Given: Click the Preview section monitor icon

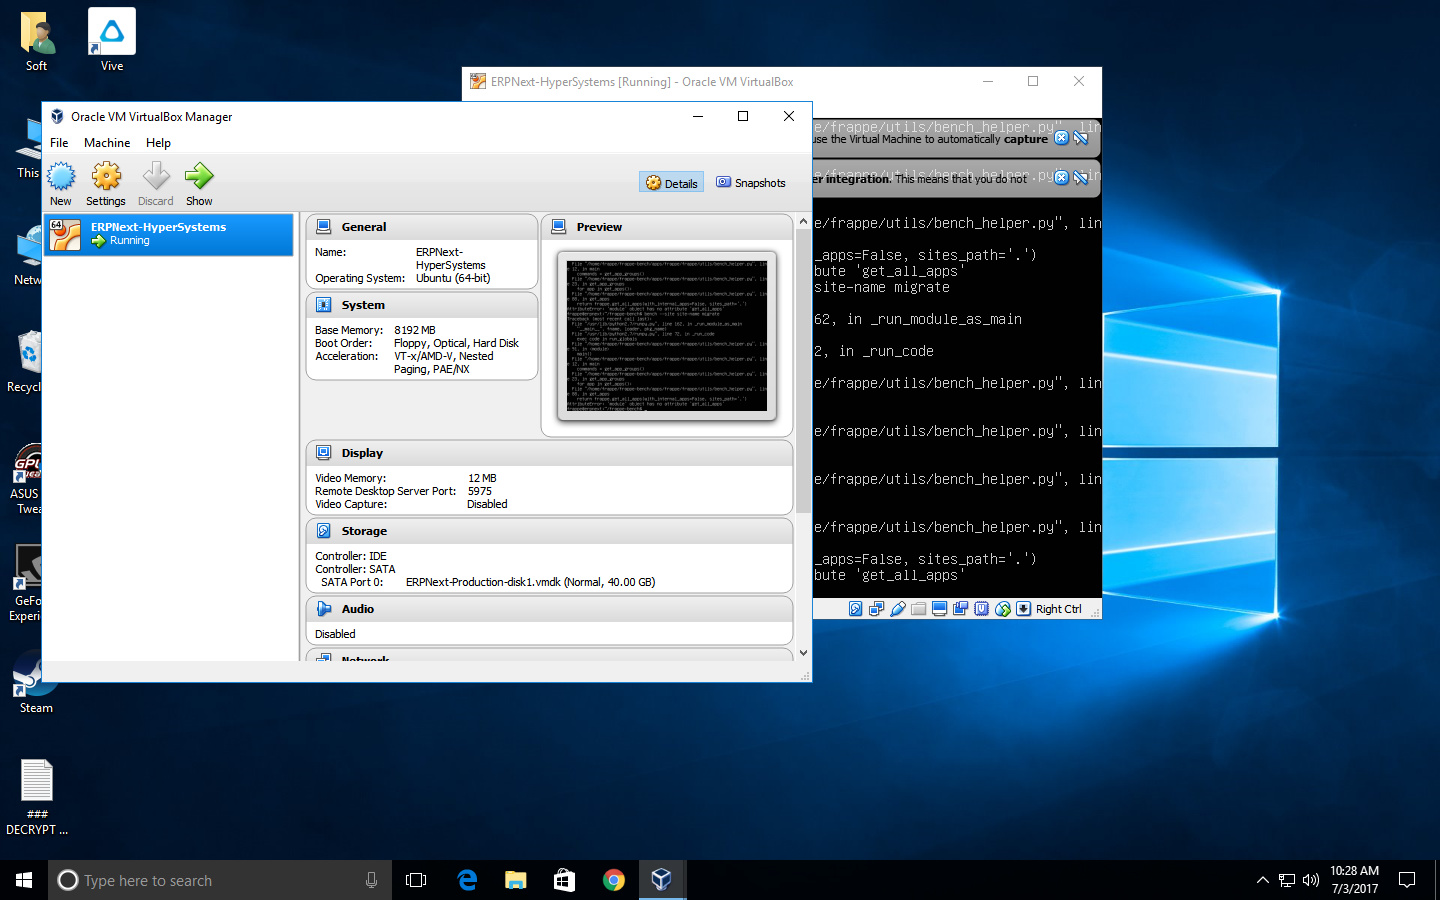Looking at the screenshot, I should pyautogui.click(x=559, y=227).
